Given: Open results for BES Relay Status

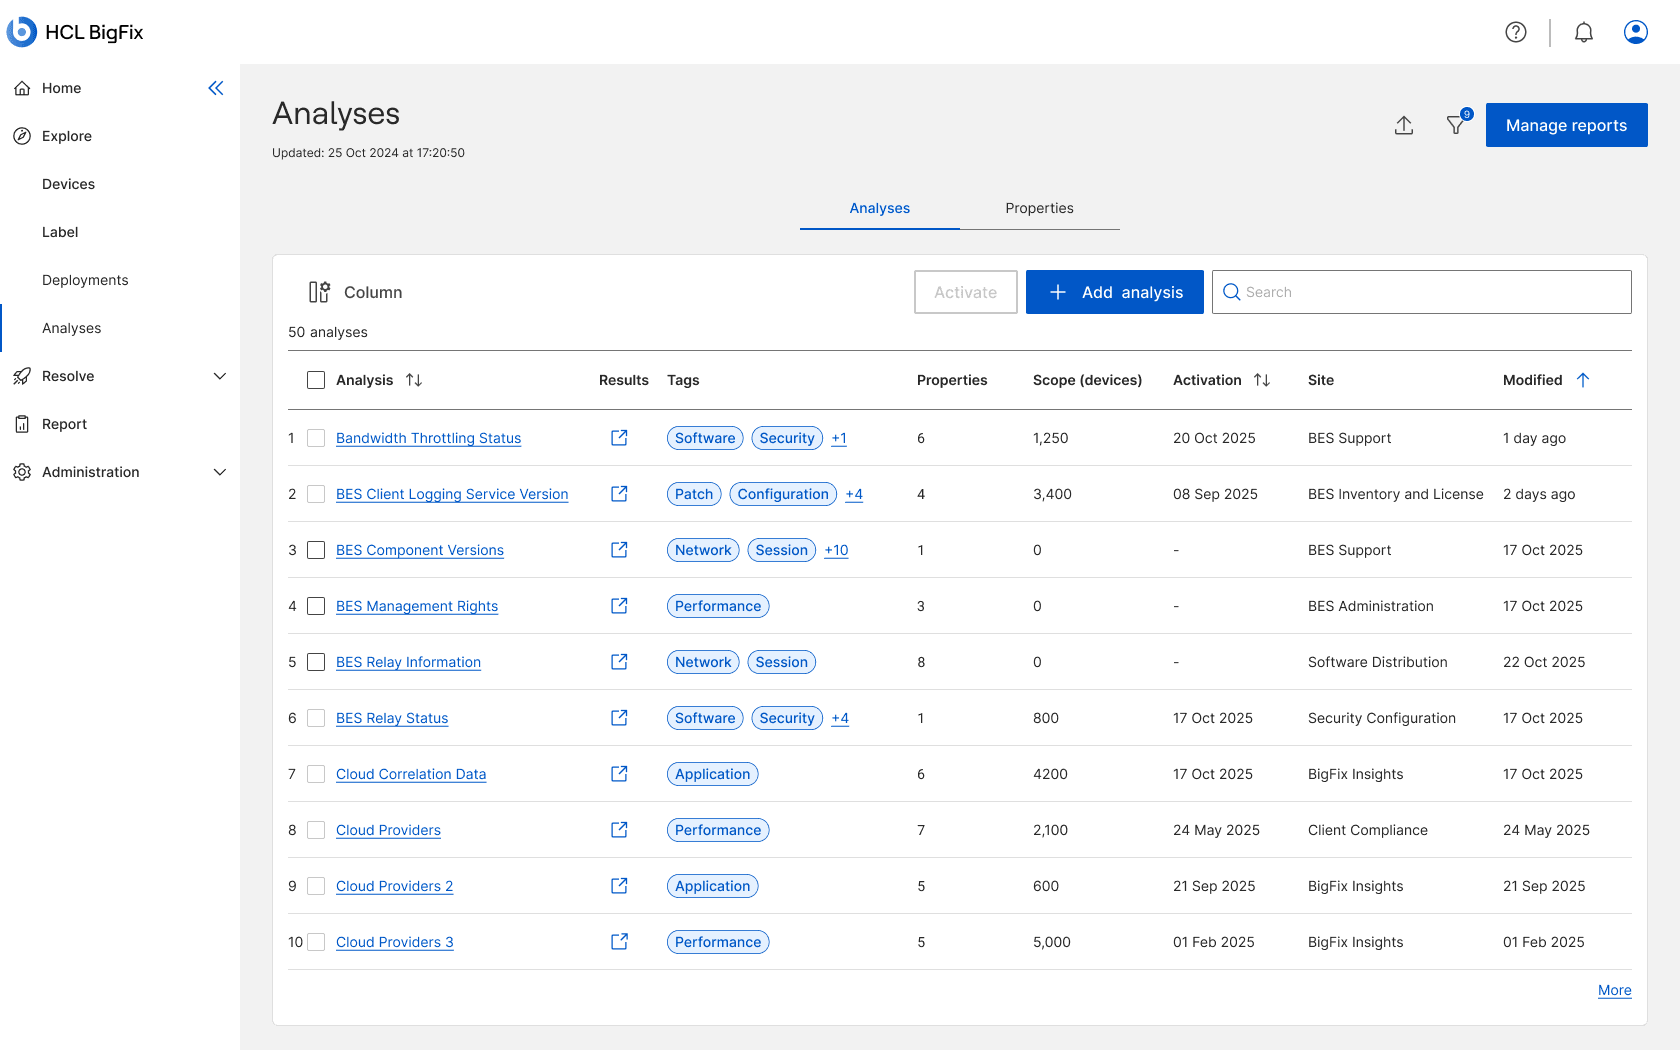Looking at the screenshot, I should click(620, 718).
